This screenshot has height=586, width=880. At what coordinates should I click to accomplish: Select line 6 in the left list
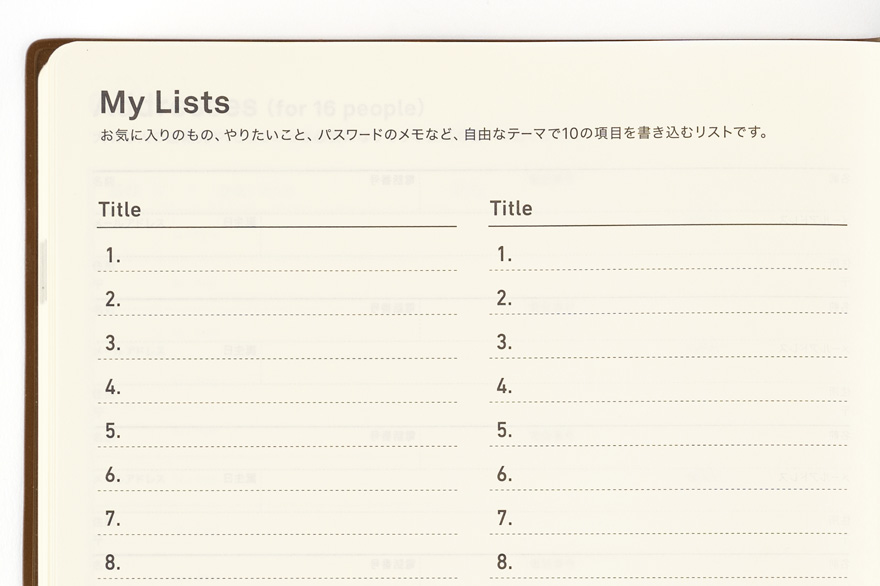coord(277,476)
